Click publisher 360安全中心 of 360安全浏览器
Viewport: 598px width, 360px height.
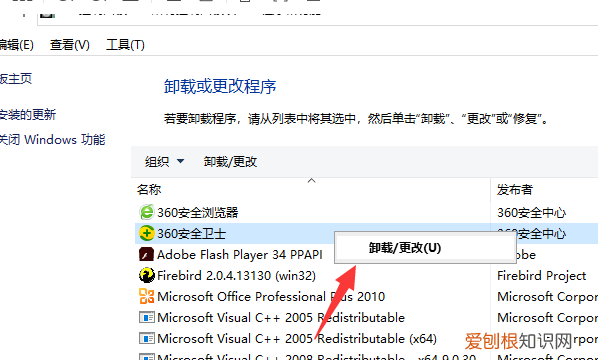coord(531,212)
